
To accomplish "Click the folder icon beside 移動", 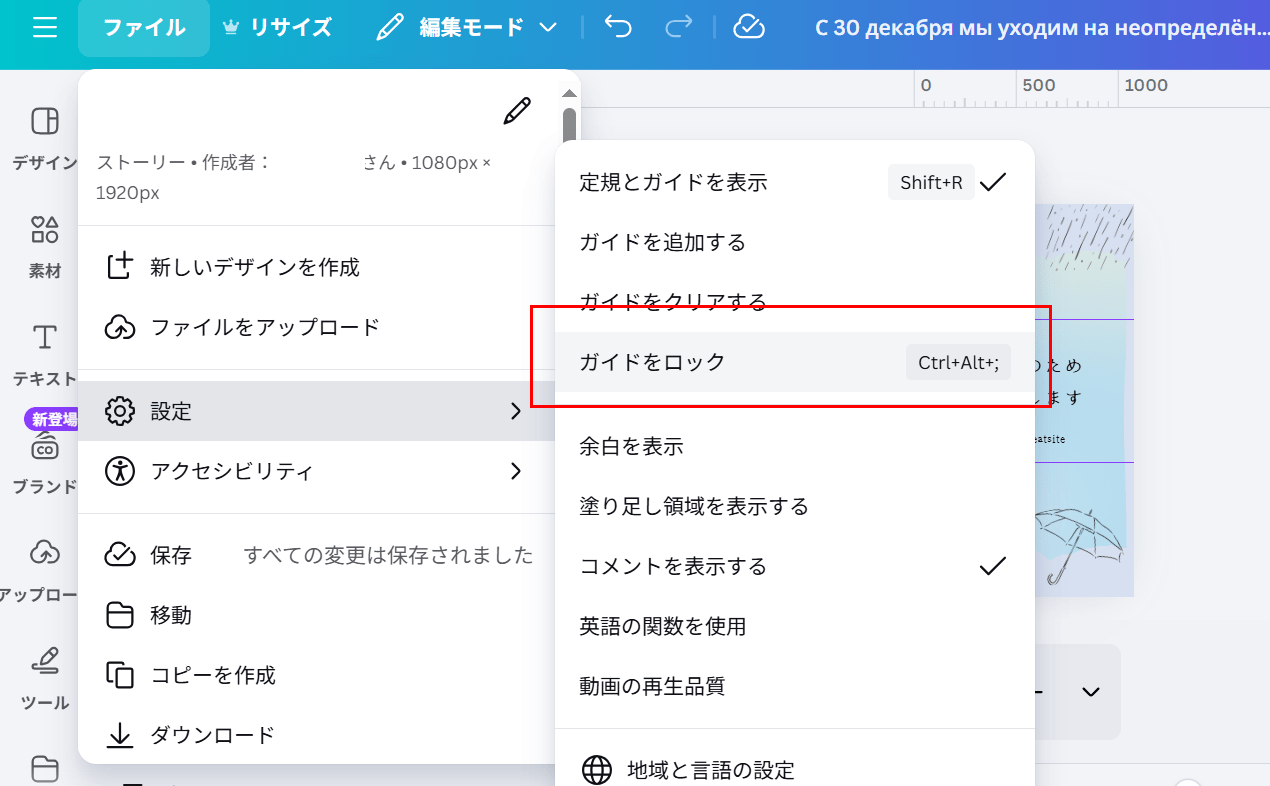I will click(120, 615).
